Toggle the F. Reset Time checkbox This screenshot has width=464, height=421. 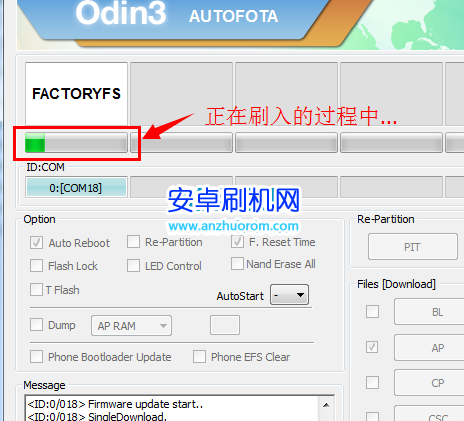coord(237,242)
